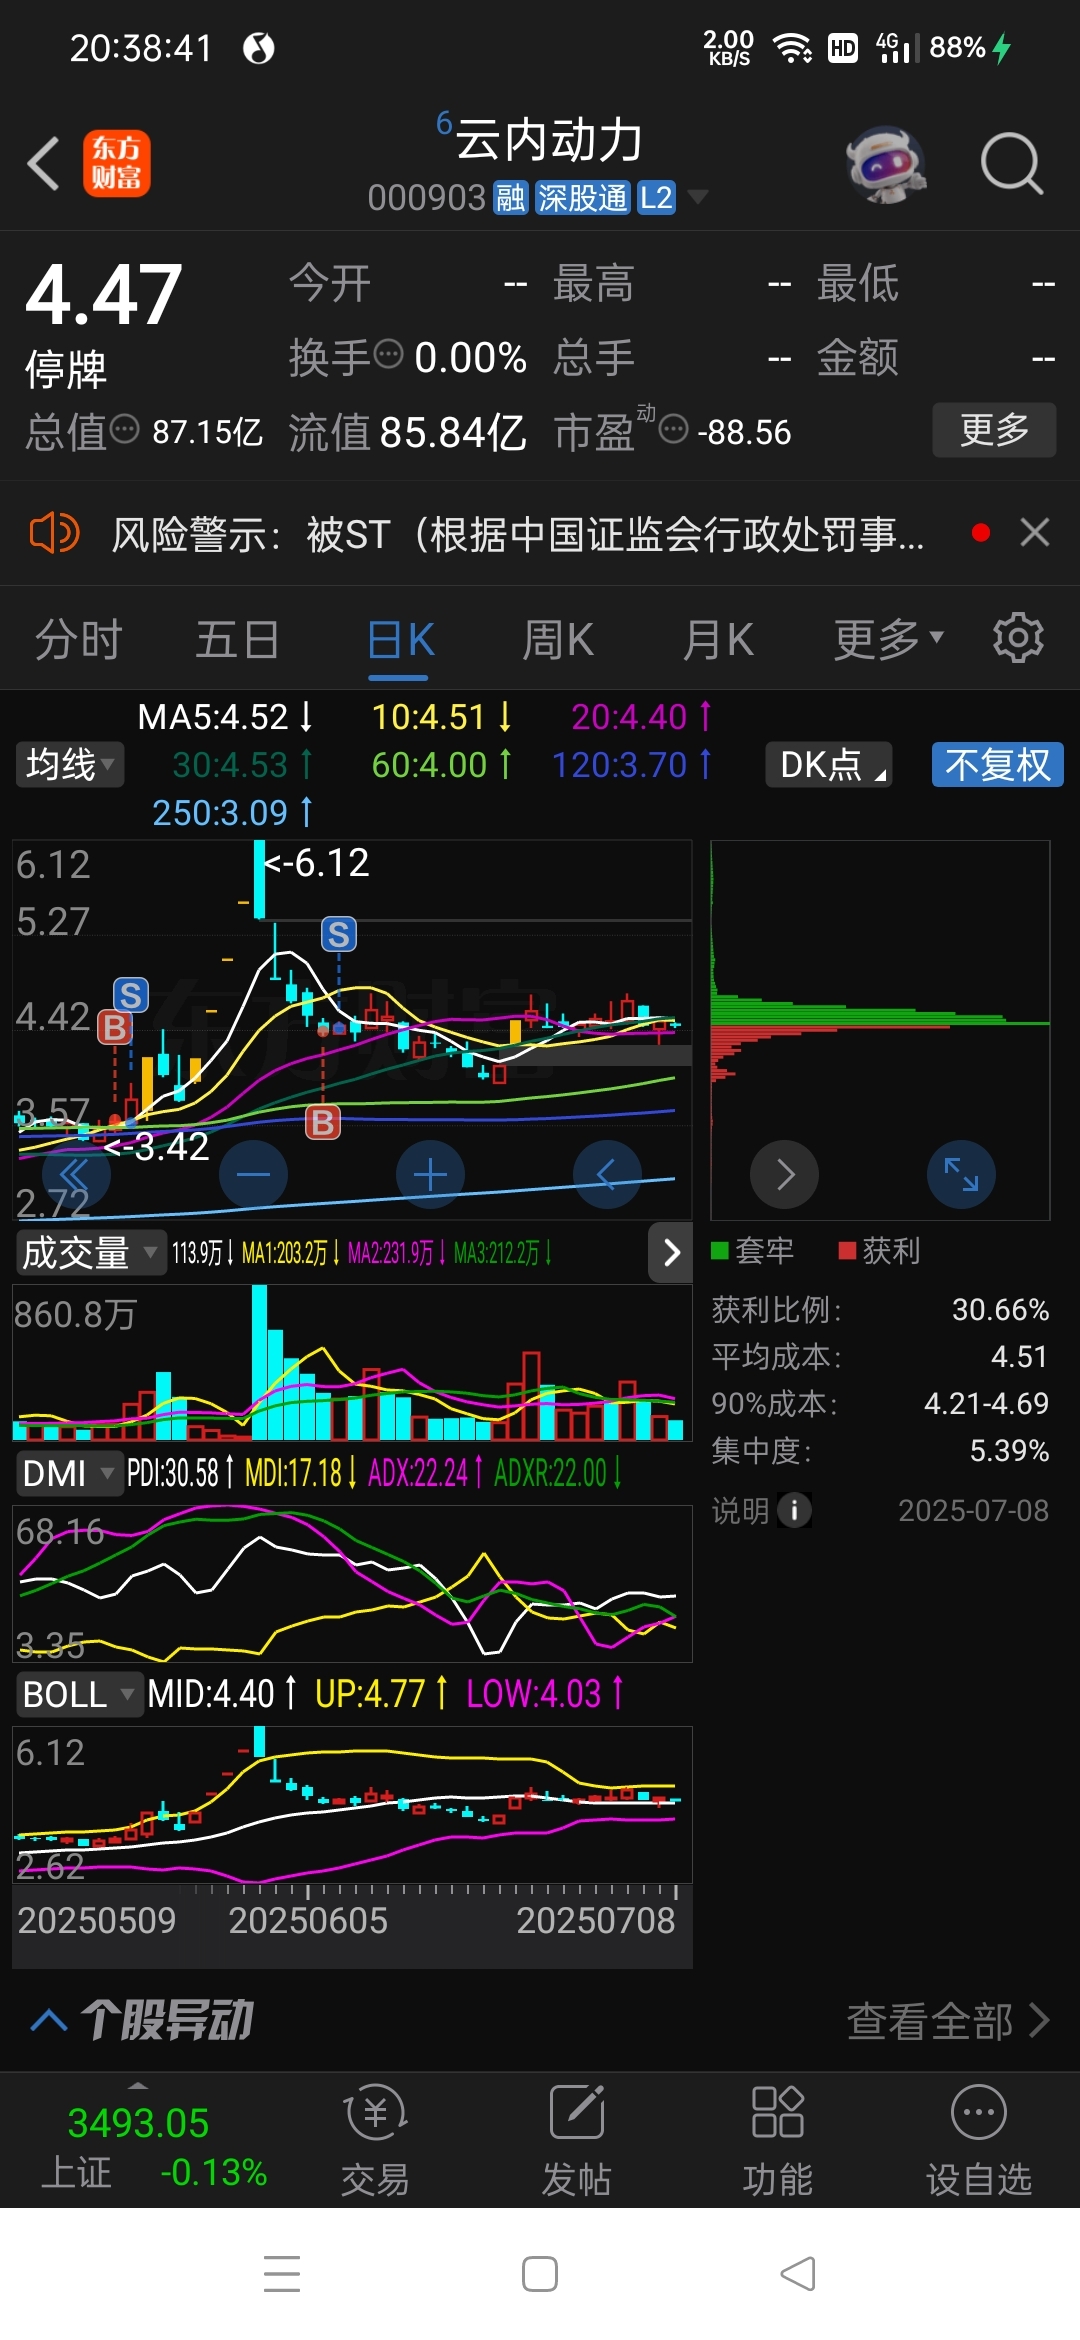Tap the stock name 云内动力
The image size is (1080, 2340).
click(548, 139)
